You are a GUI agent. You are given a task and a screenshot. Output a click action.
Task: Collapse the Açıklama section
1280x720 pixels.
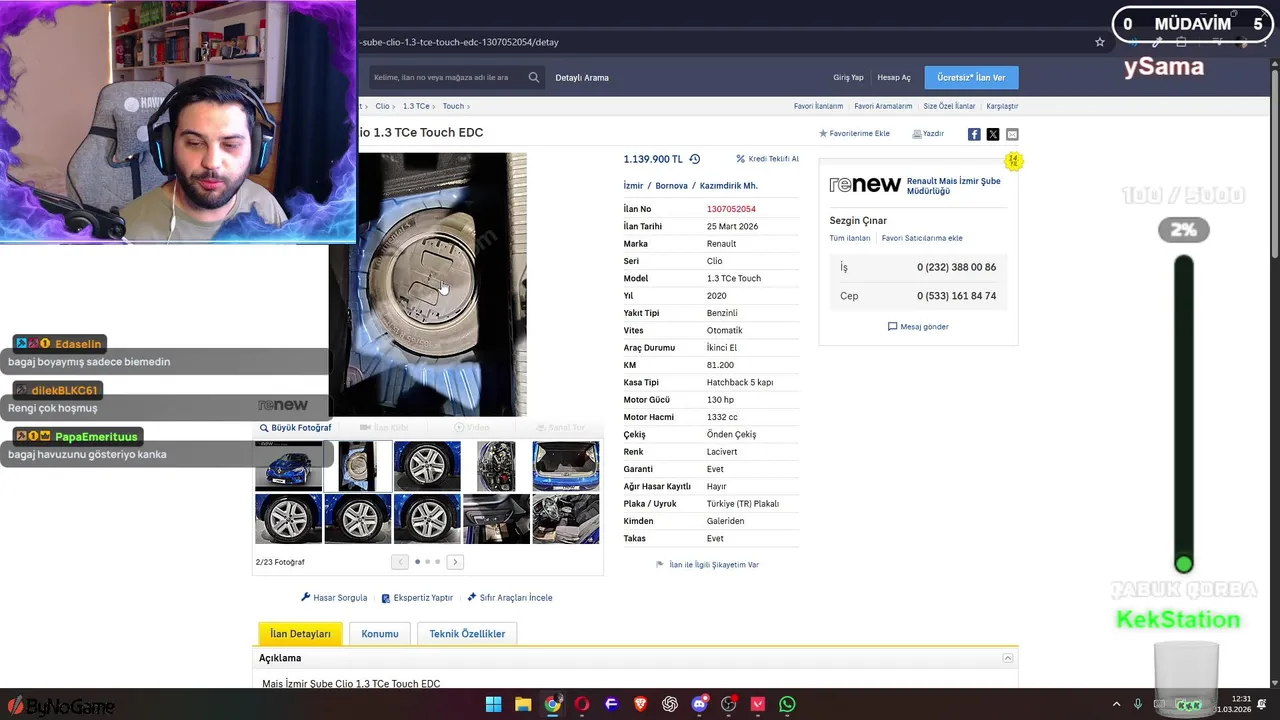(1008, 658)
